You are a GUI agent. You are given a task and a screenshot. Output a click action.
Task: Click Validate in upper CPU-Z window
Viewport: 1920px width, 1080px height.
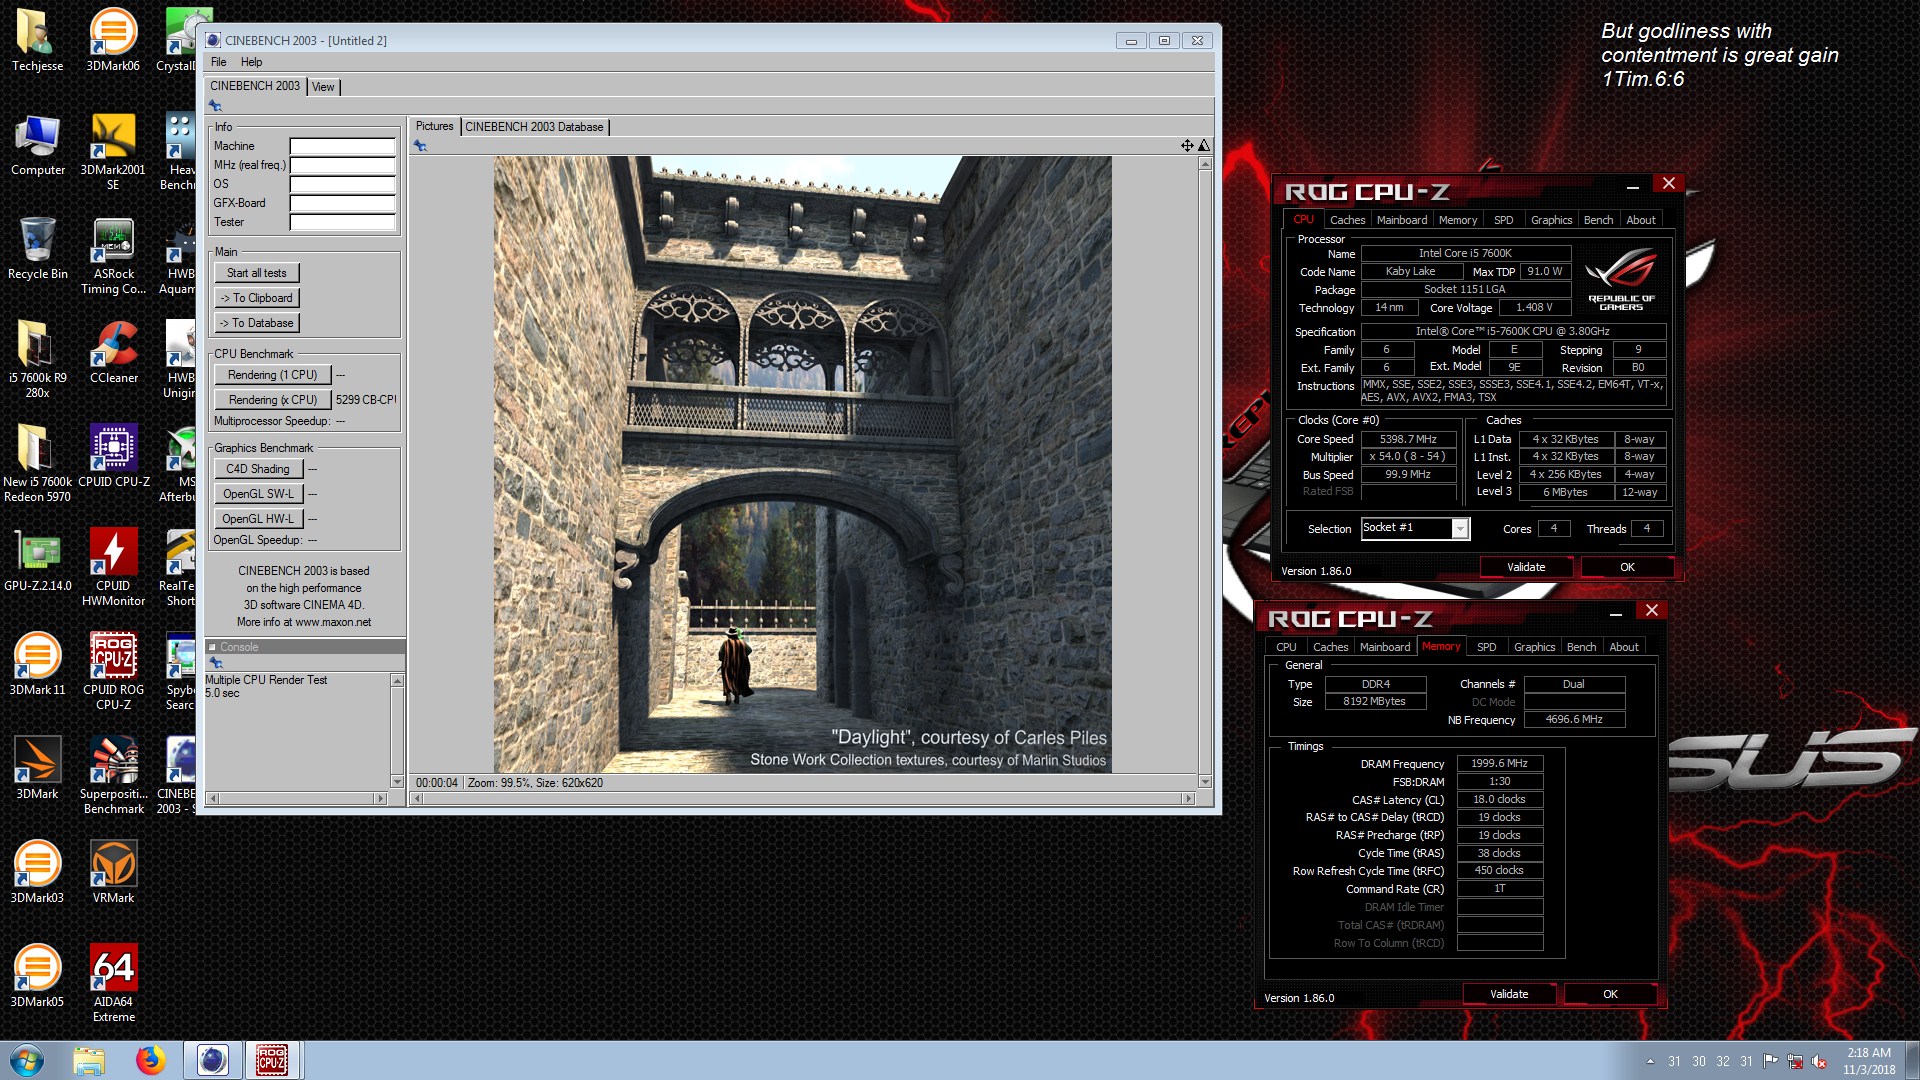1526,567
